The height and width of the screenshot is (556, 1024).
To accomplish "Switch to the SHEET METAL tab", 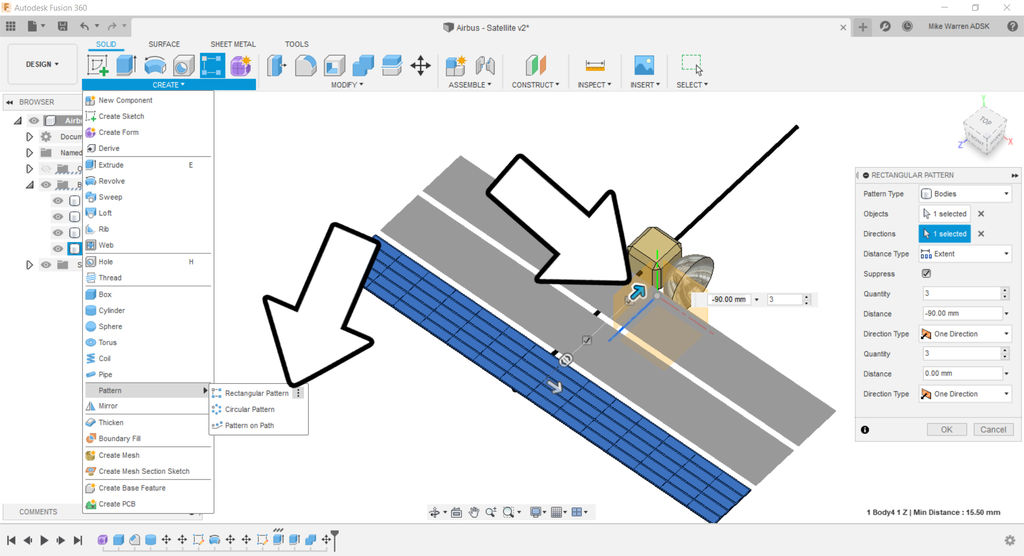I will click(x=232, y=44).
